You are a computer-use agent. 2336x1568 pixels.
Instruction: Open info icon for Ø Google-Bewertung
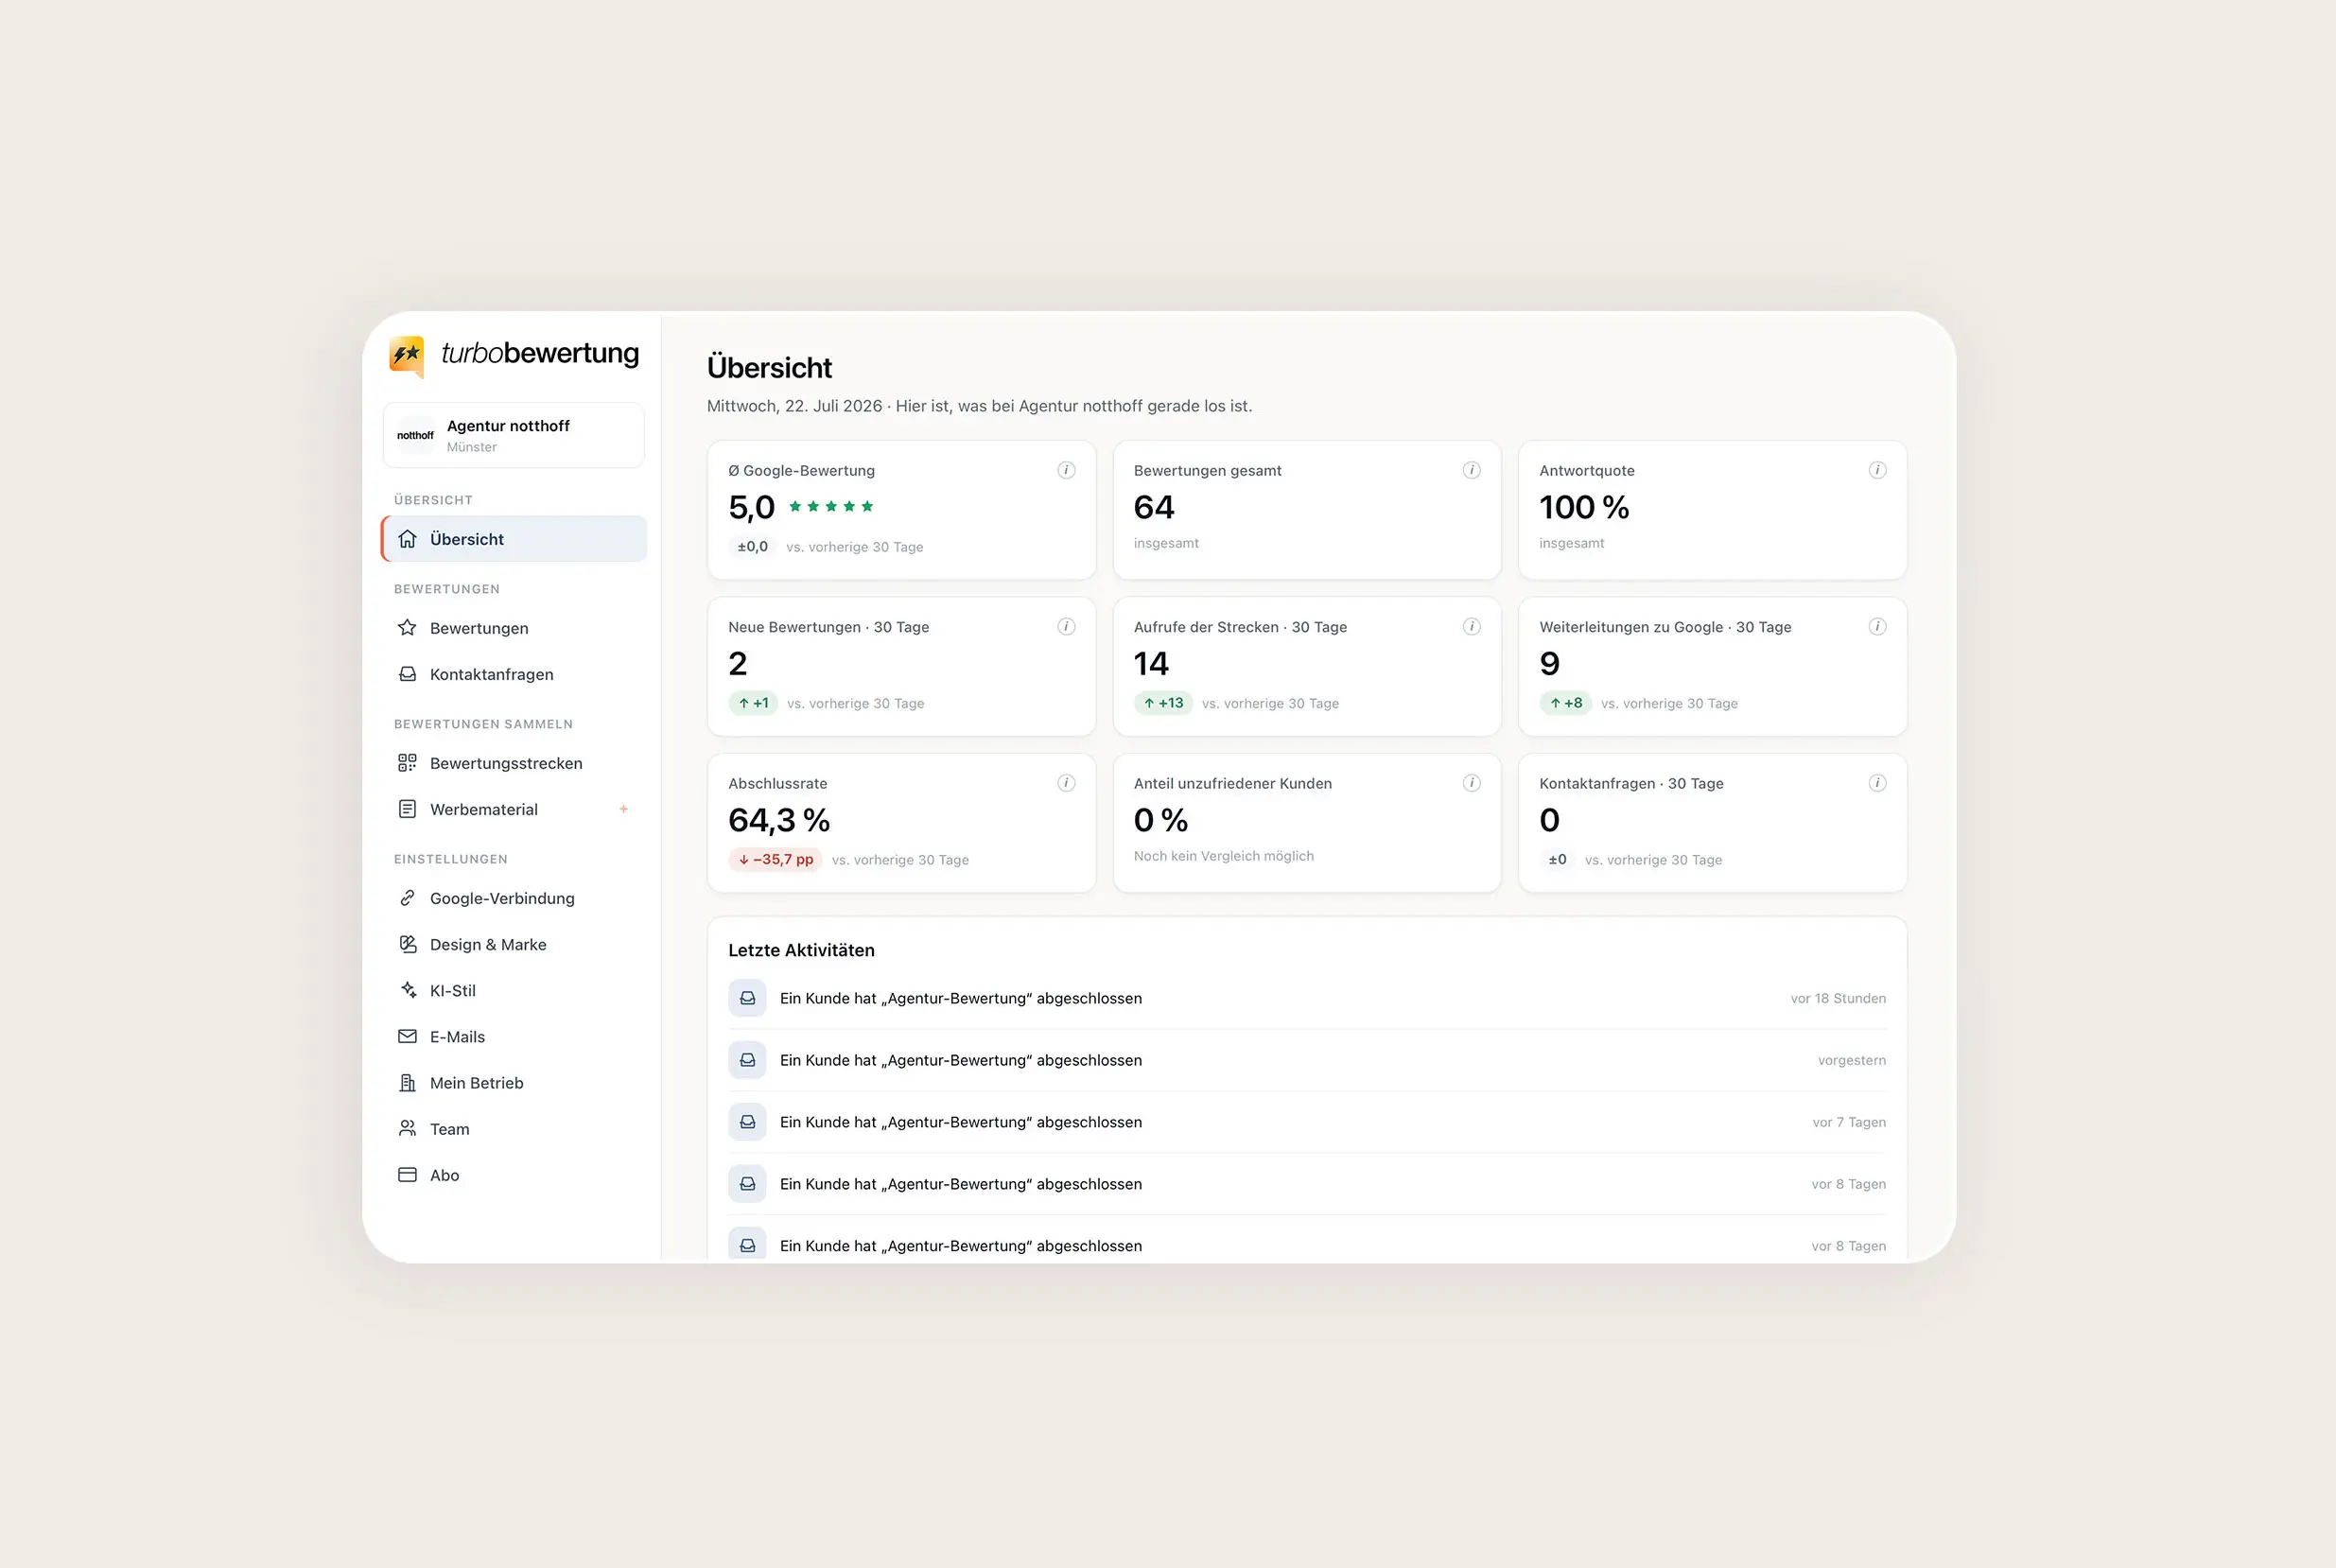[1066, 470]
